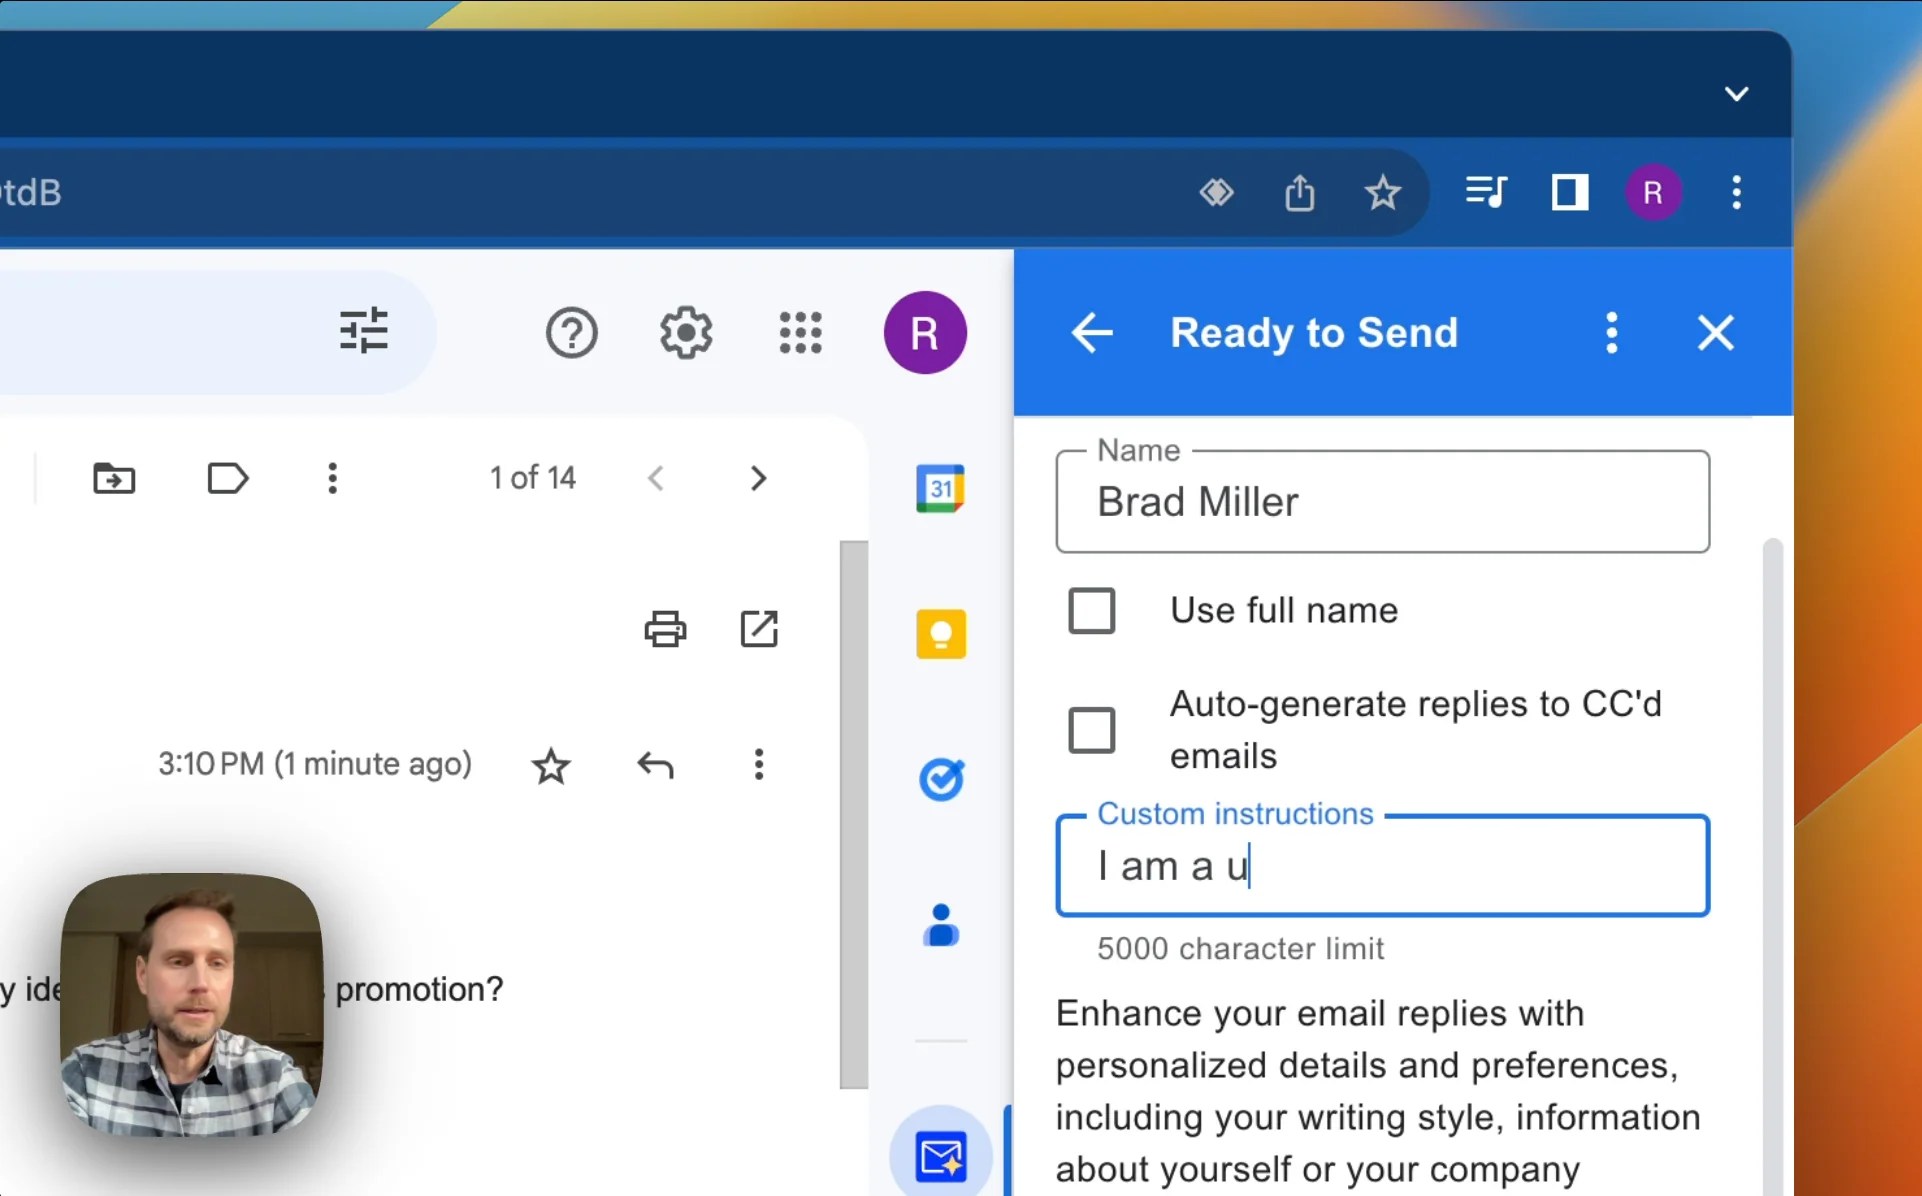This screenshot has width=1922, height=1196.
Task: Open Google Keep side panel icon
Action: (x=940, y=634)
